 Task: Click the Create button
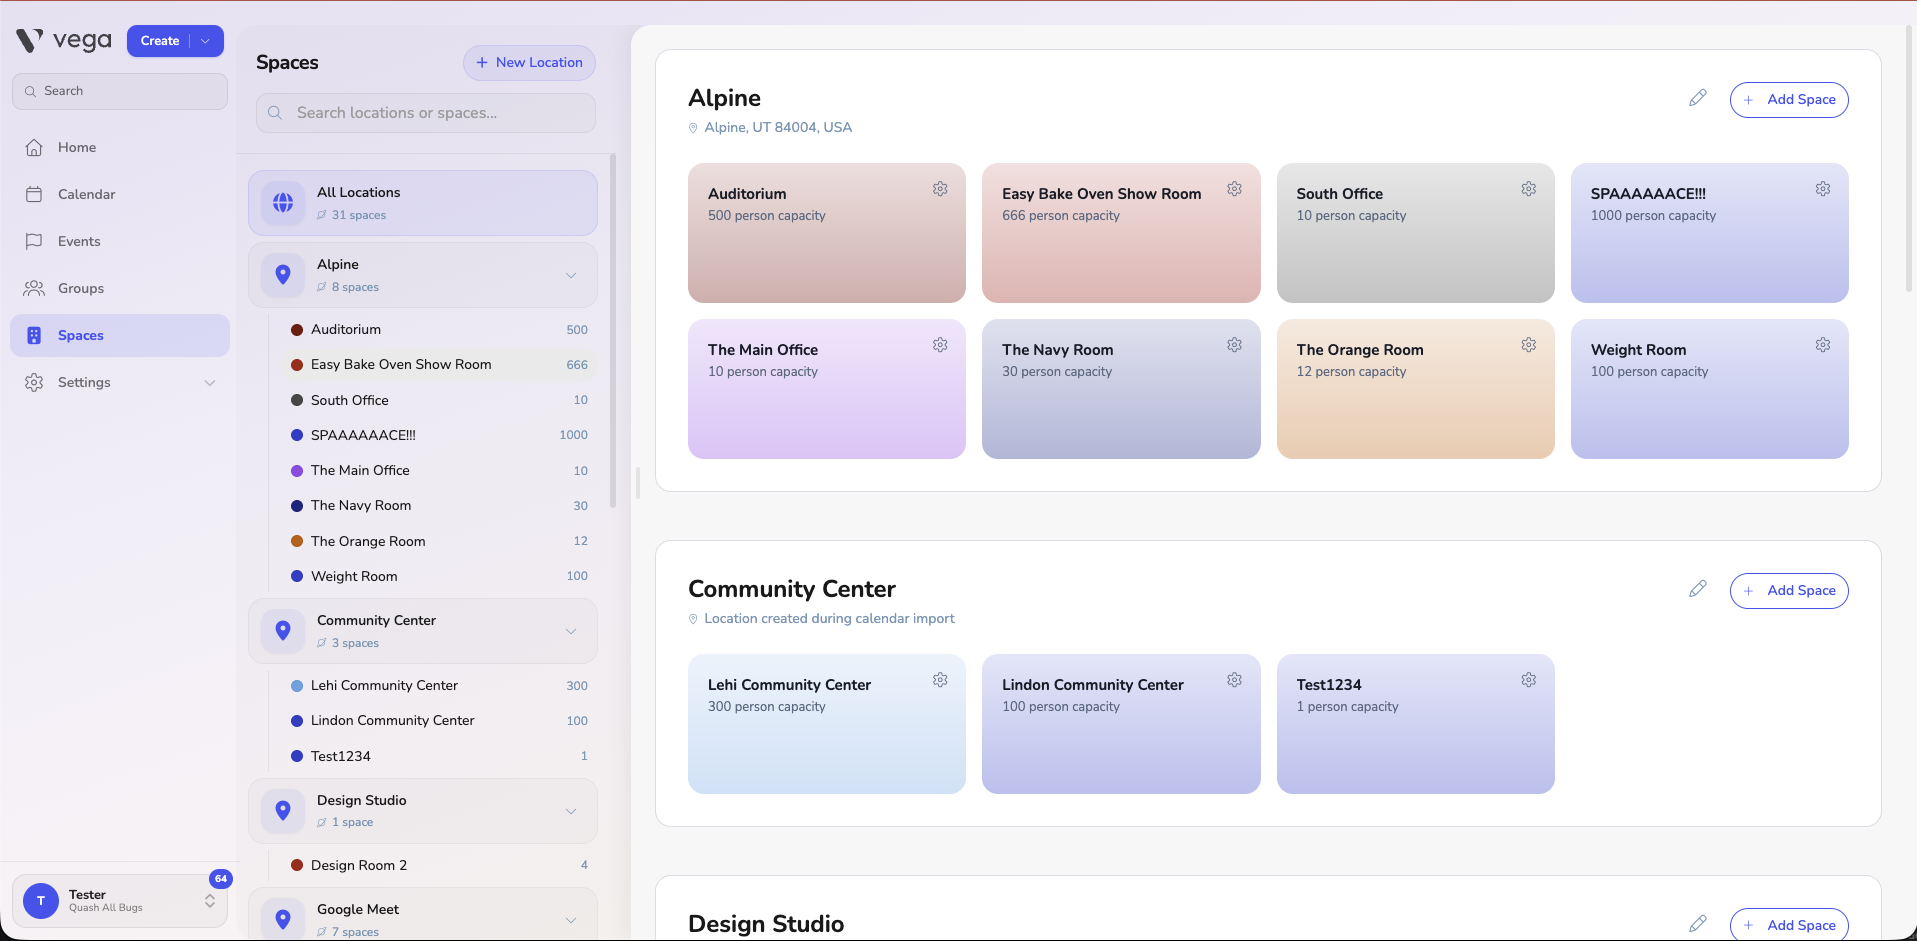coord(160,41)
